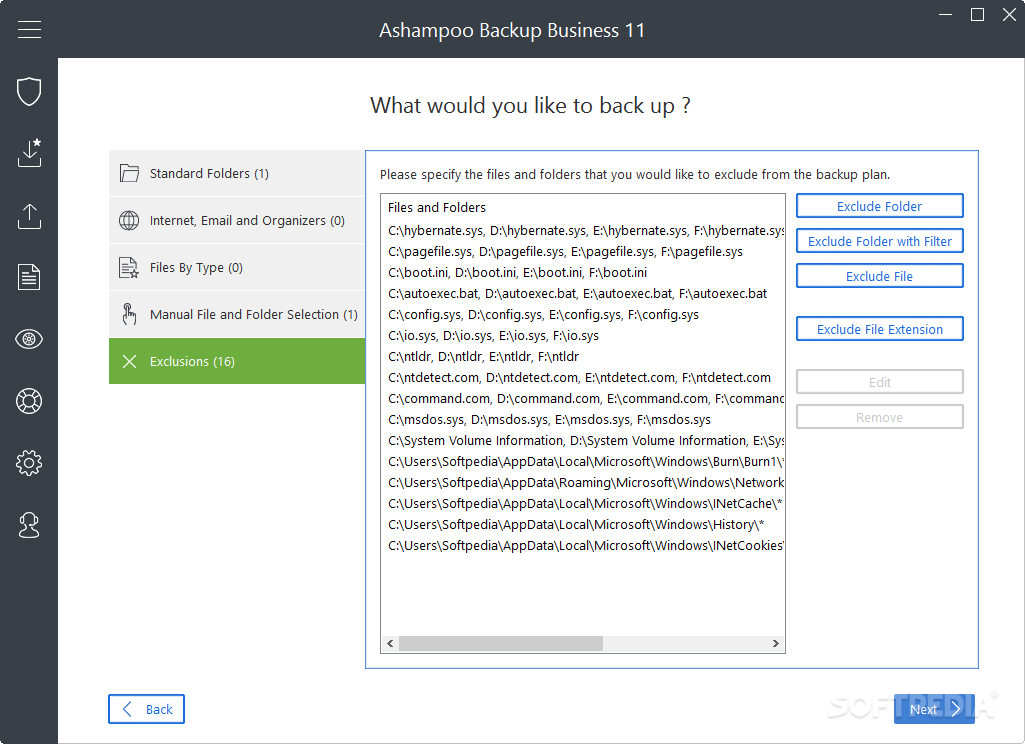Click the X icon beside Exclusions
1025x744 pixels.
pyautogui.click(x=129, y=362)
